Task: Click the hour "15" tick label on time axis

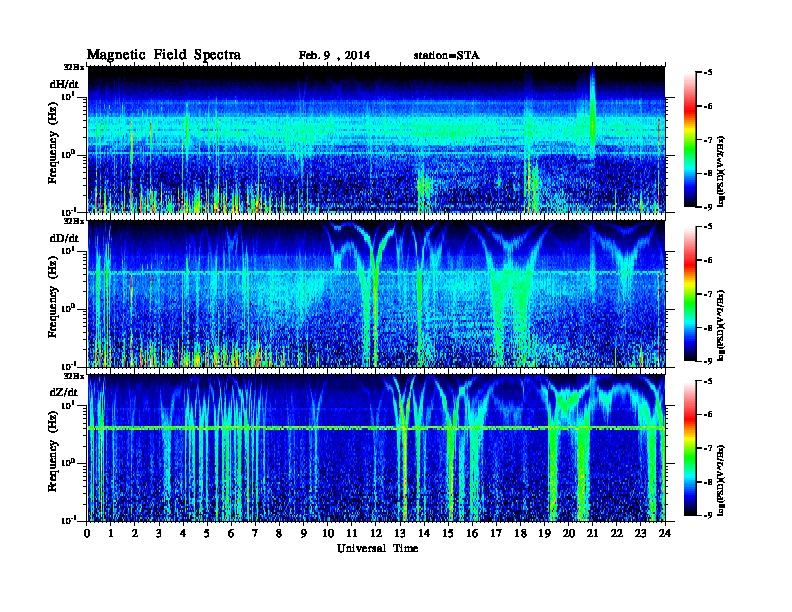Action: (x=448, y=533)
